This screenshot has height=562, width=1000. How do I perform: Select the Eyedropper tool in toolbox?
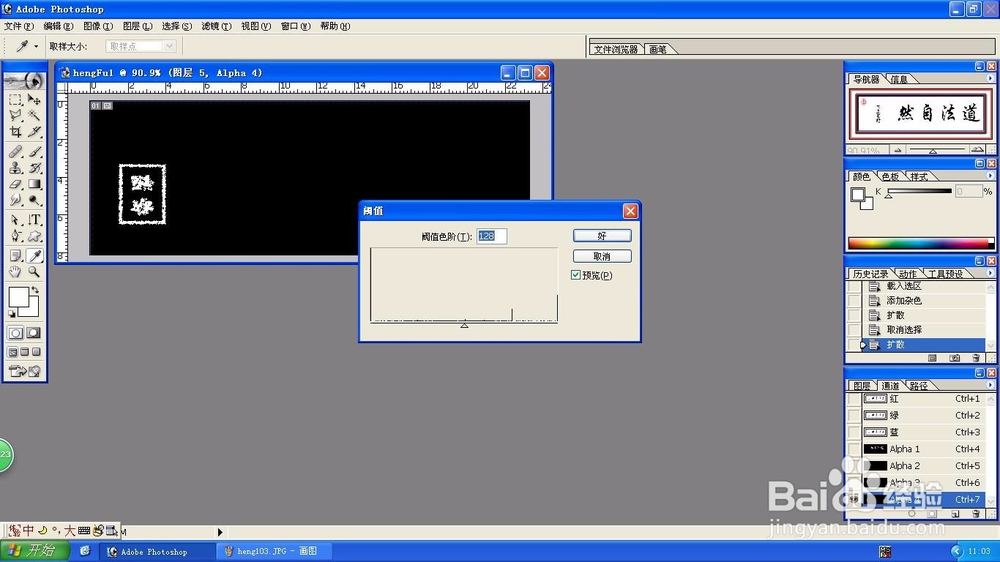[x=34, y=256]
